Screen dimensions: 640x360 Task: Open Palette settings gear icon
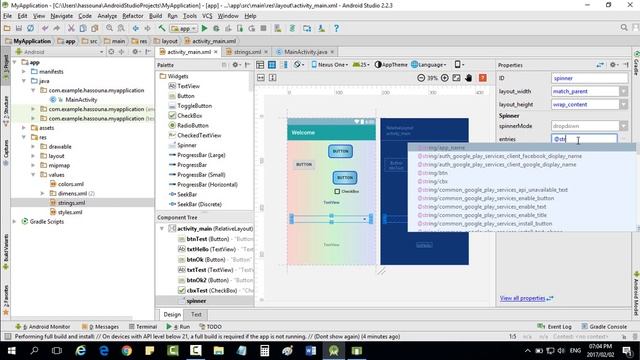pos(236,65)
